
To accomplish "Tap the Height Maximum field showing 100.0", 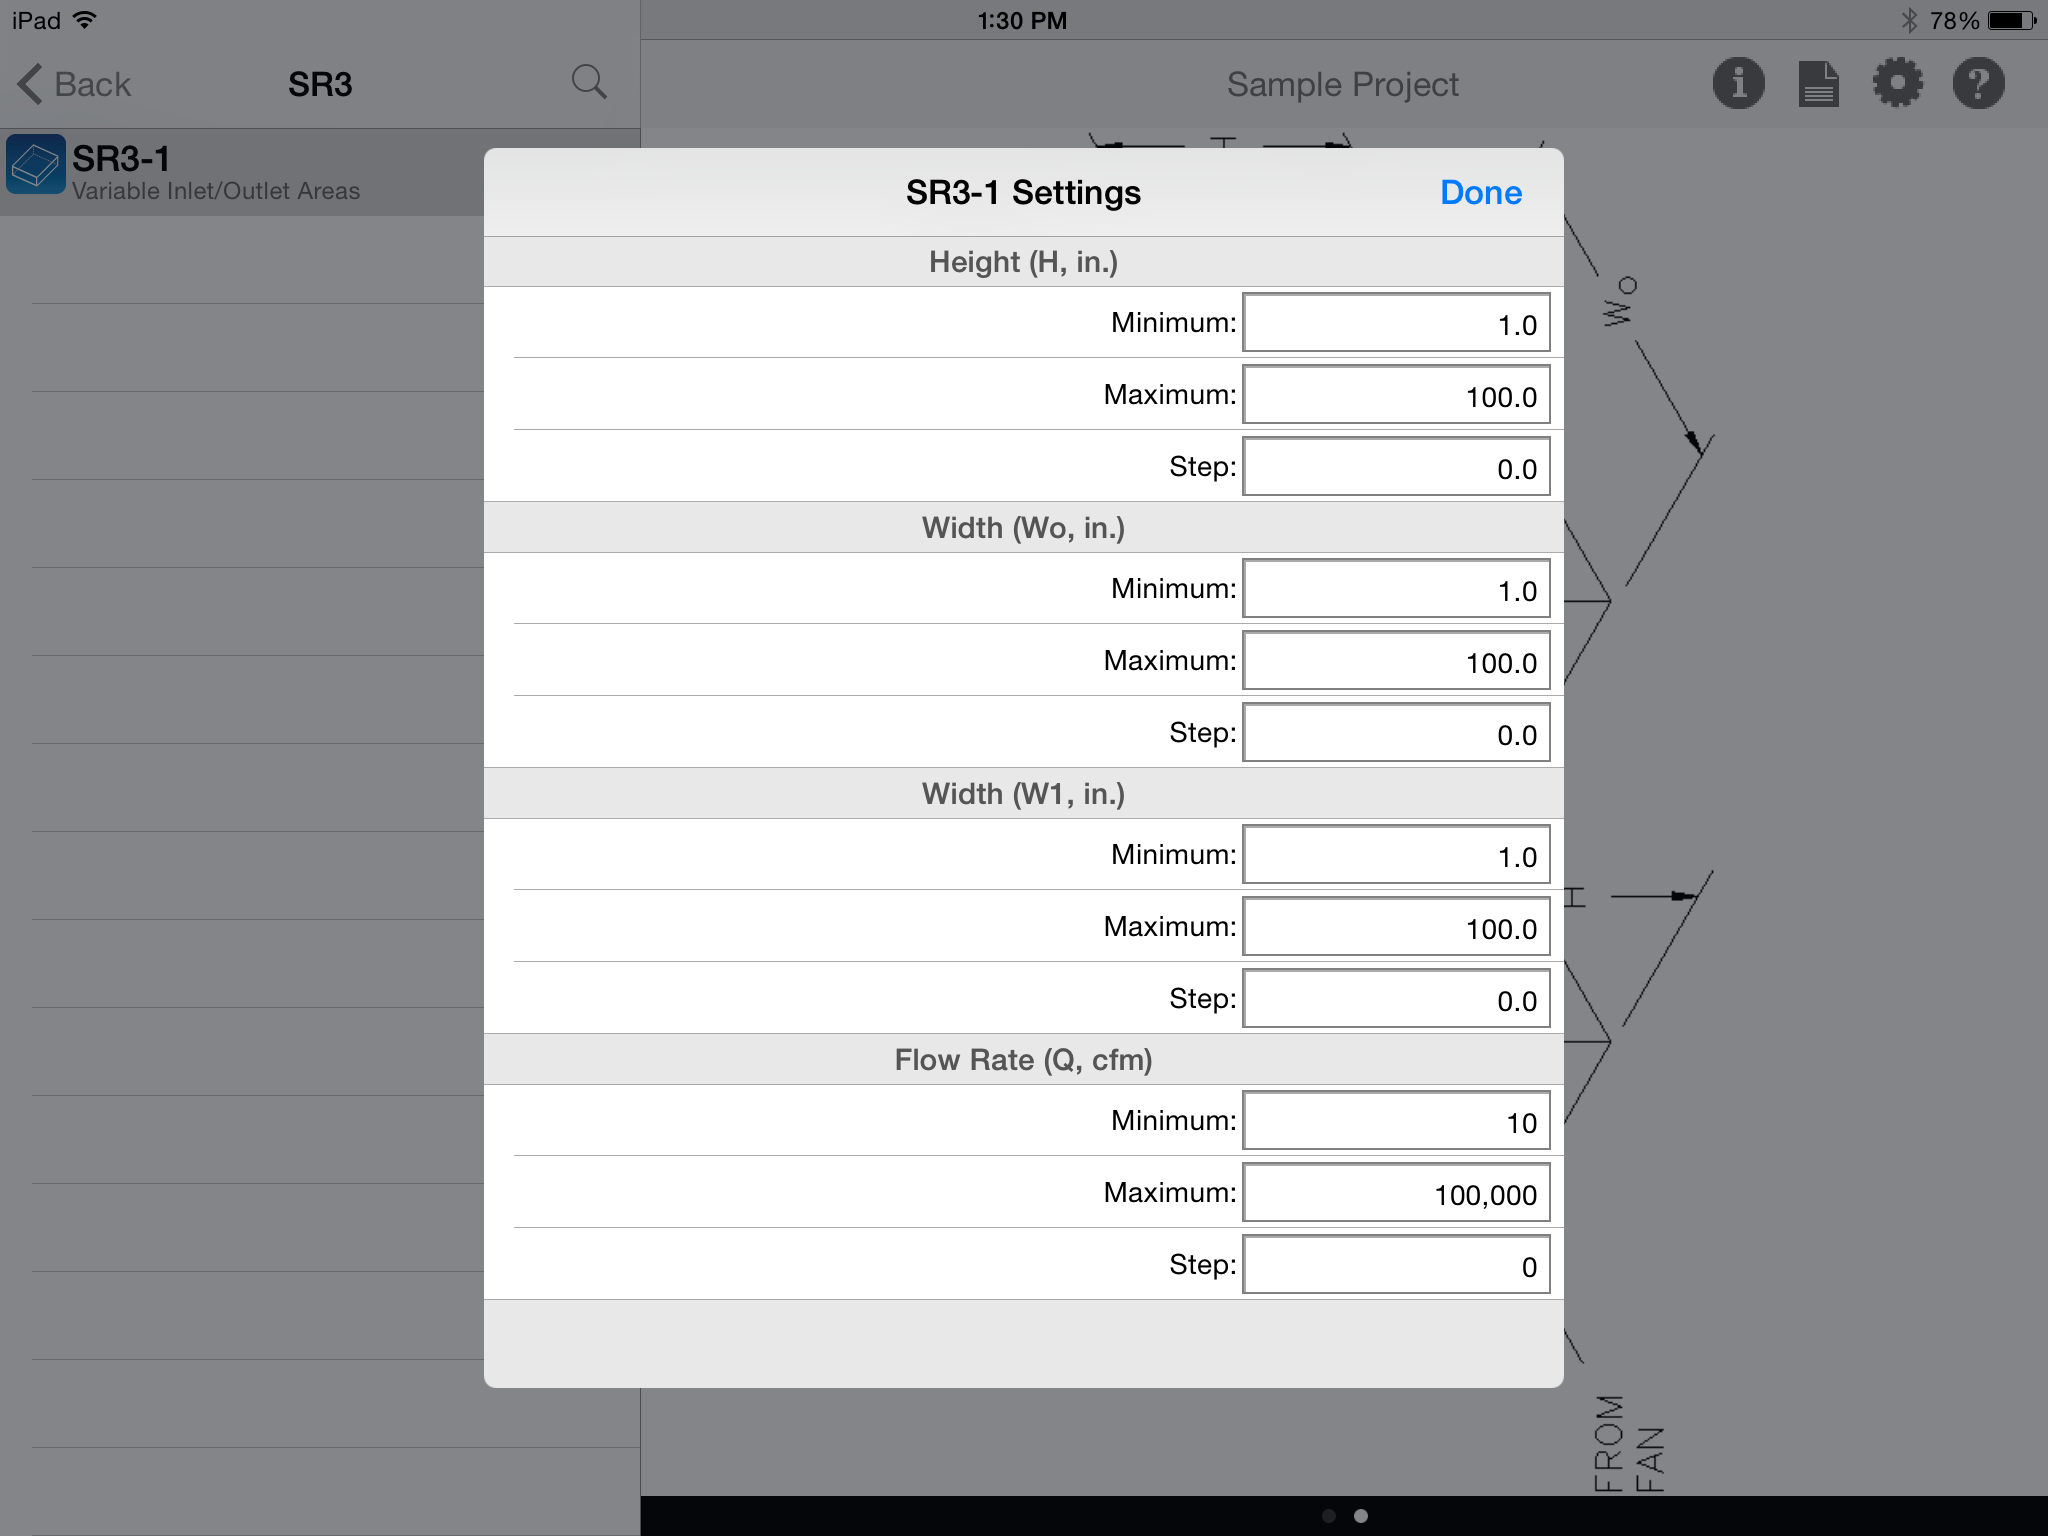I will tap(1396, 394).
